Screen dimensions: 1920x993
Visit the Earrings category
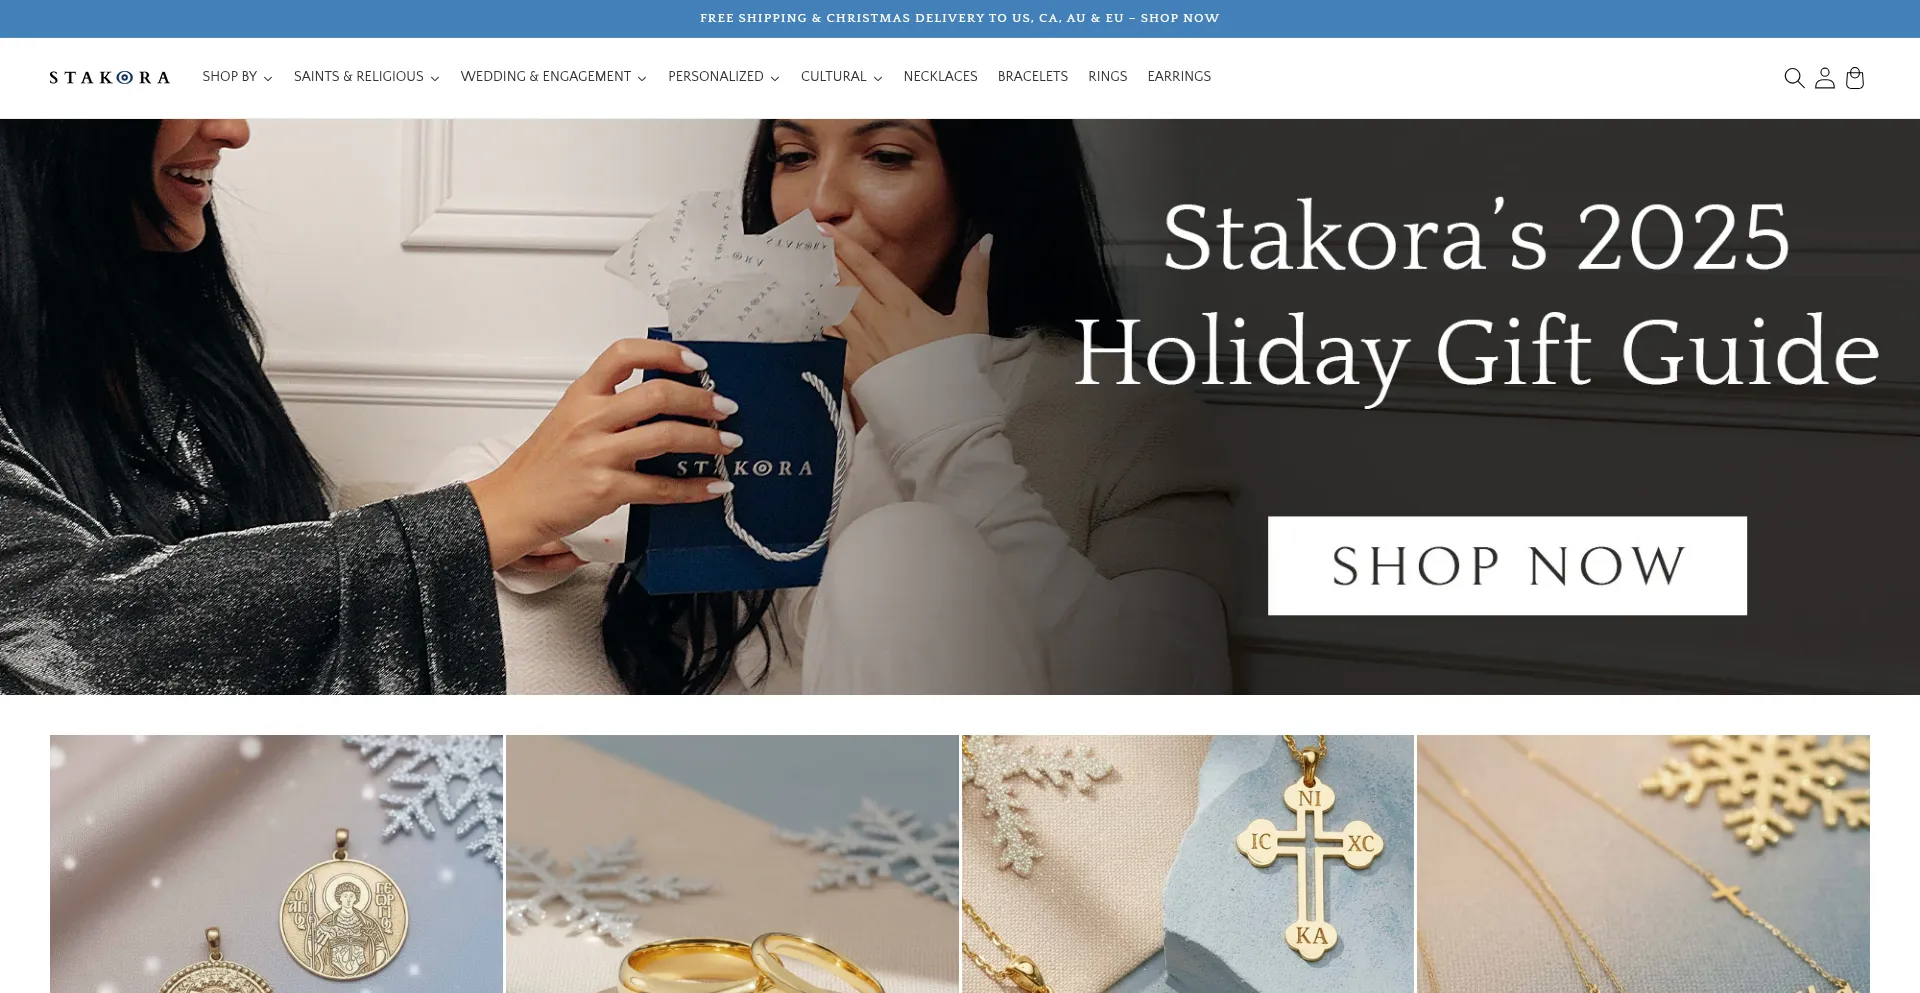1179,77
